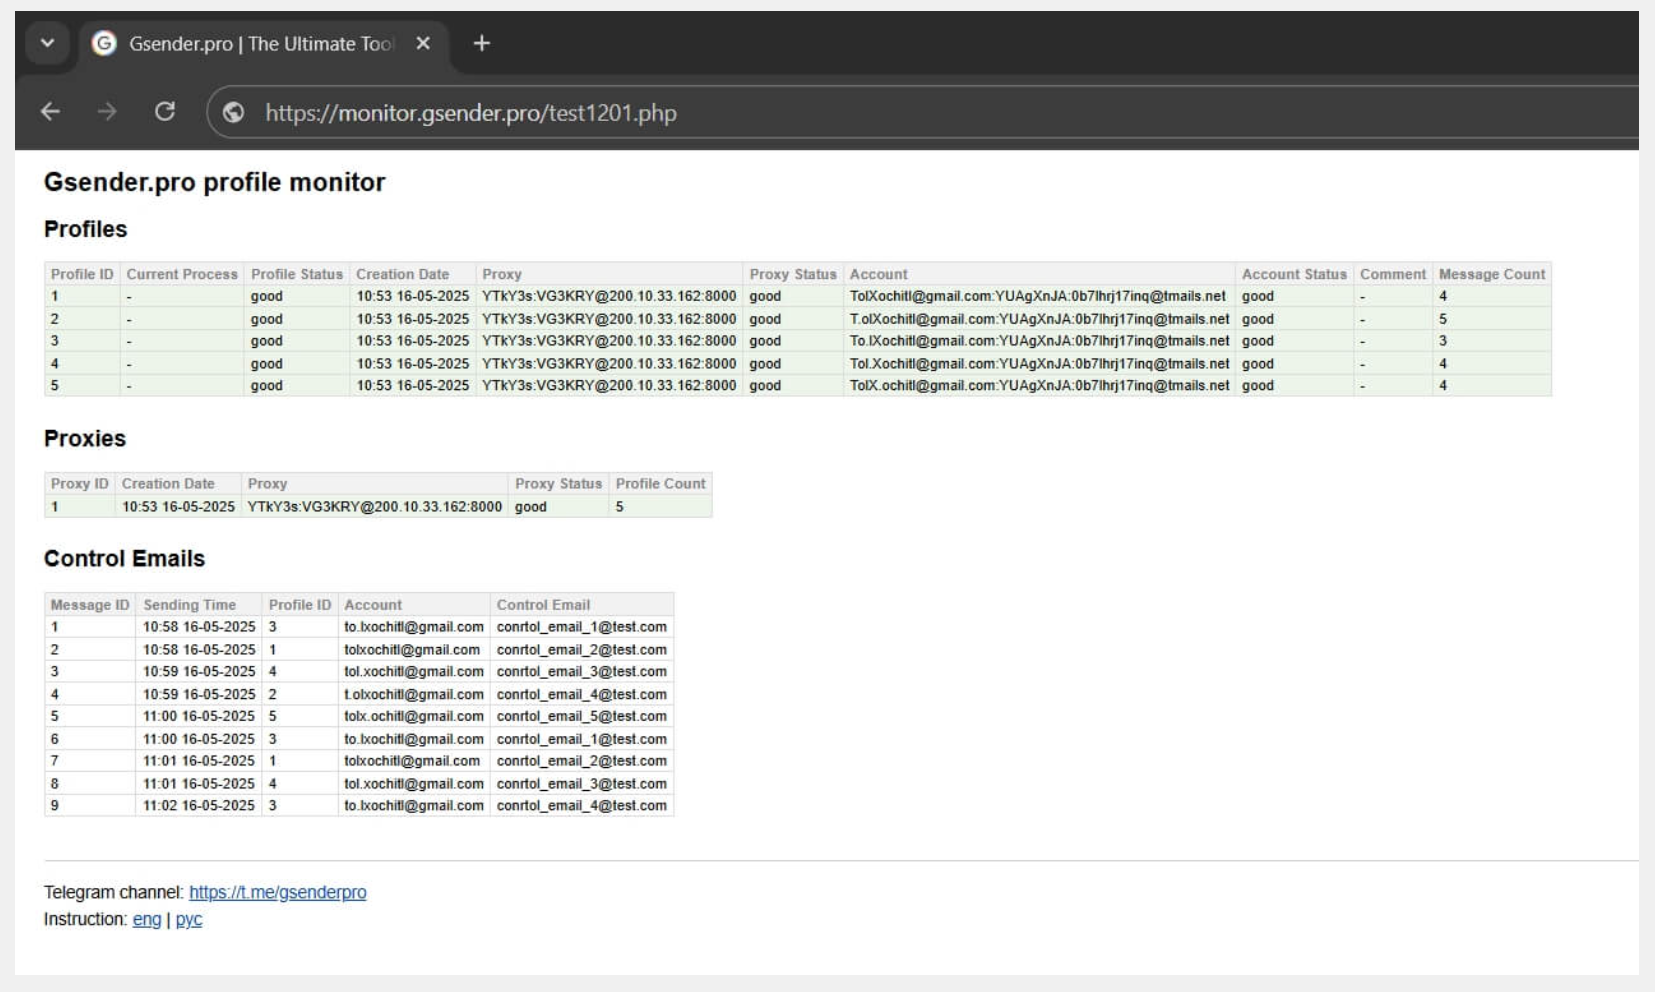Viewport: 1655px width, 992px height.
Task: Click the Gsender.pro tab favicon
Action: (x=104, y=43)
